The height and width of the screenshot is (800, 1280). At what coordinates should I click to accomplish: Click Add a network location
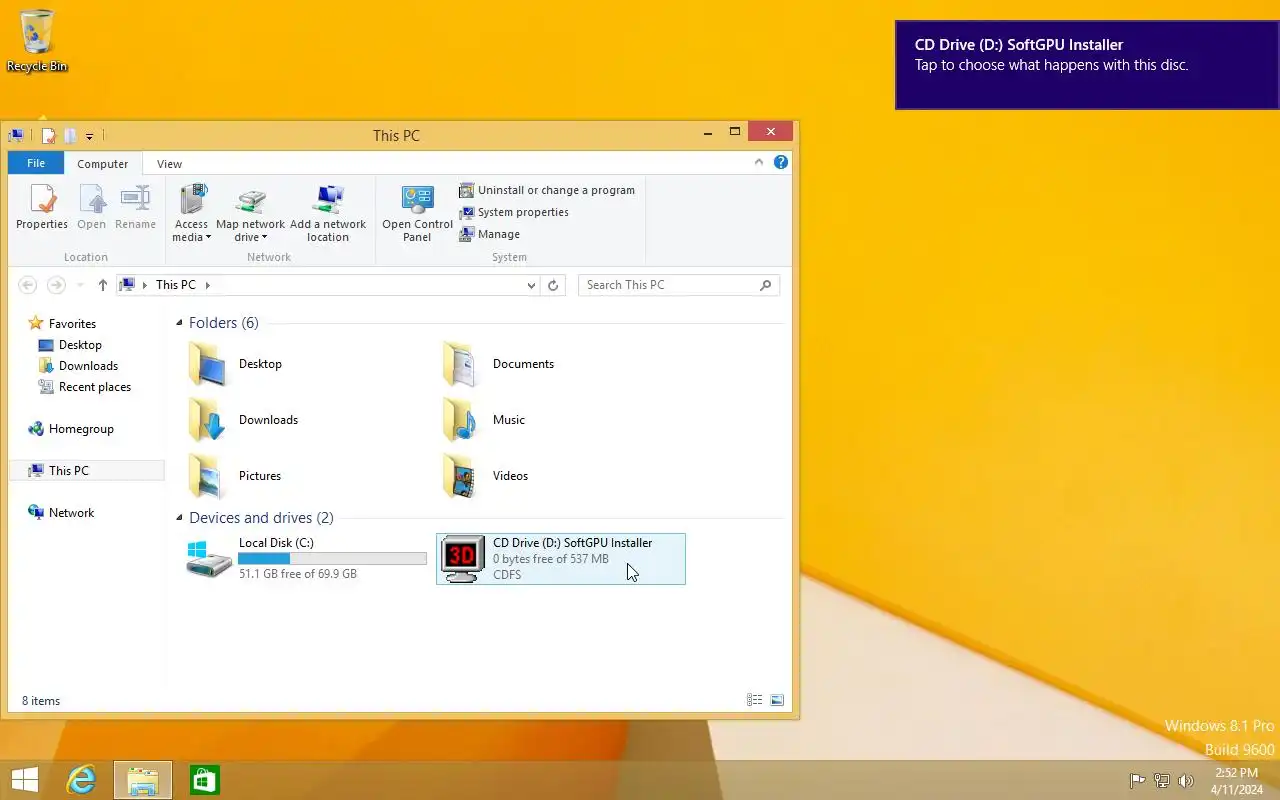click(x=328, y=212)
